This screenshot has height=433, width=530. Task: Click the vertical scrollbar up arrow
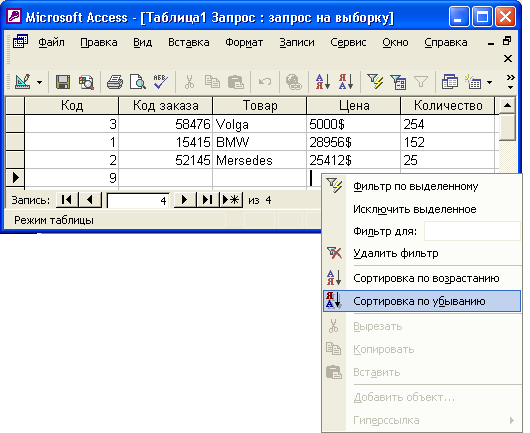(507, 105)
